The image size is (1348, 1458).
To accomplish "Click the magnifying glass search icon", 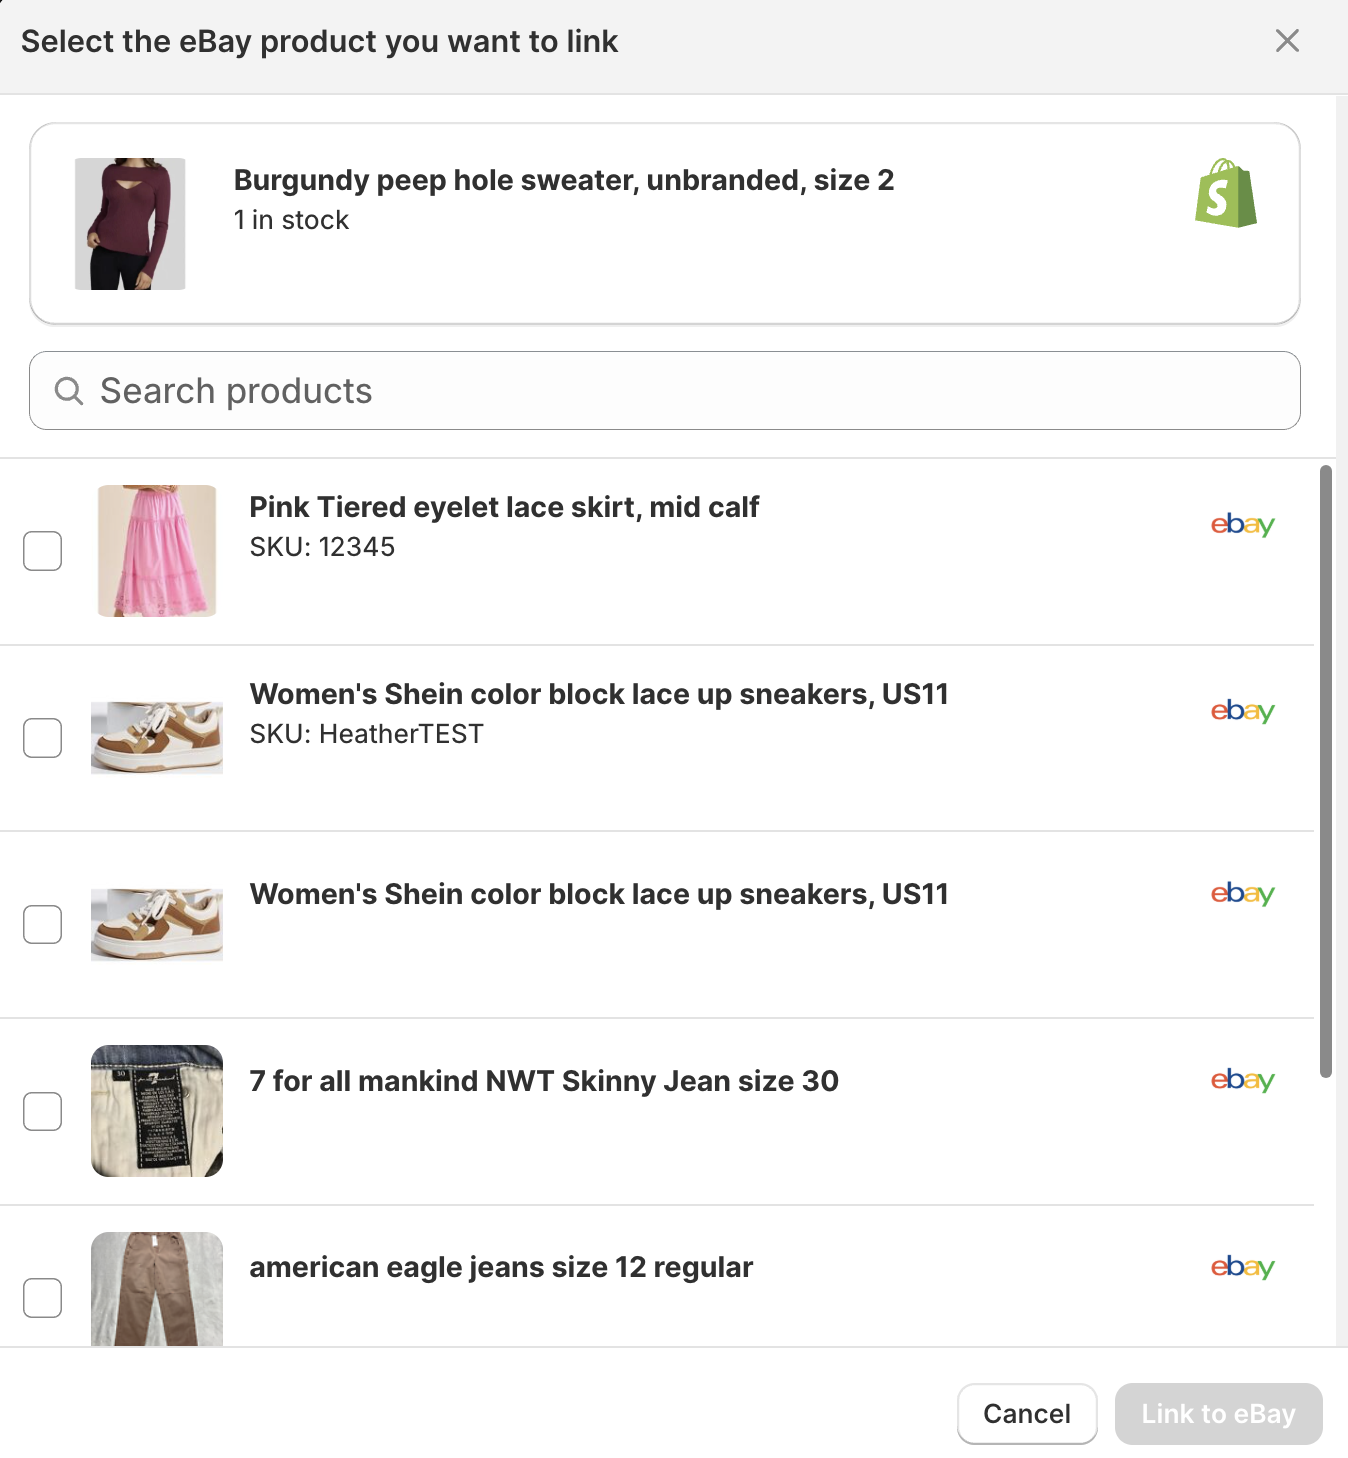I will point(68,391).
